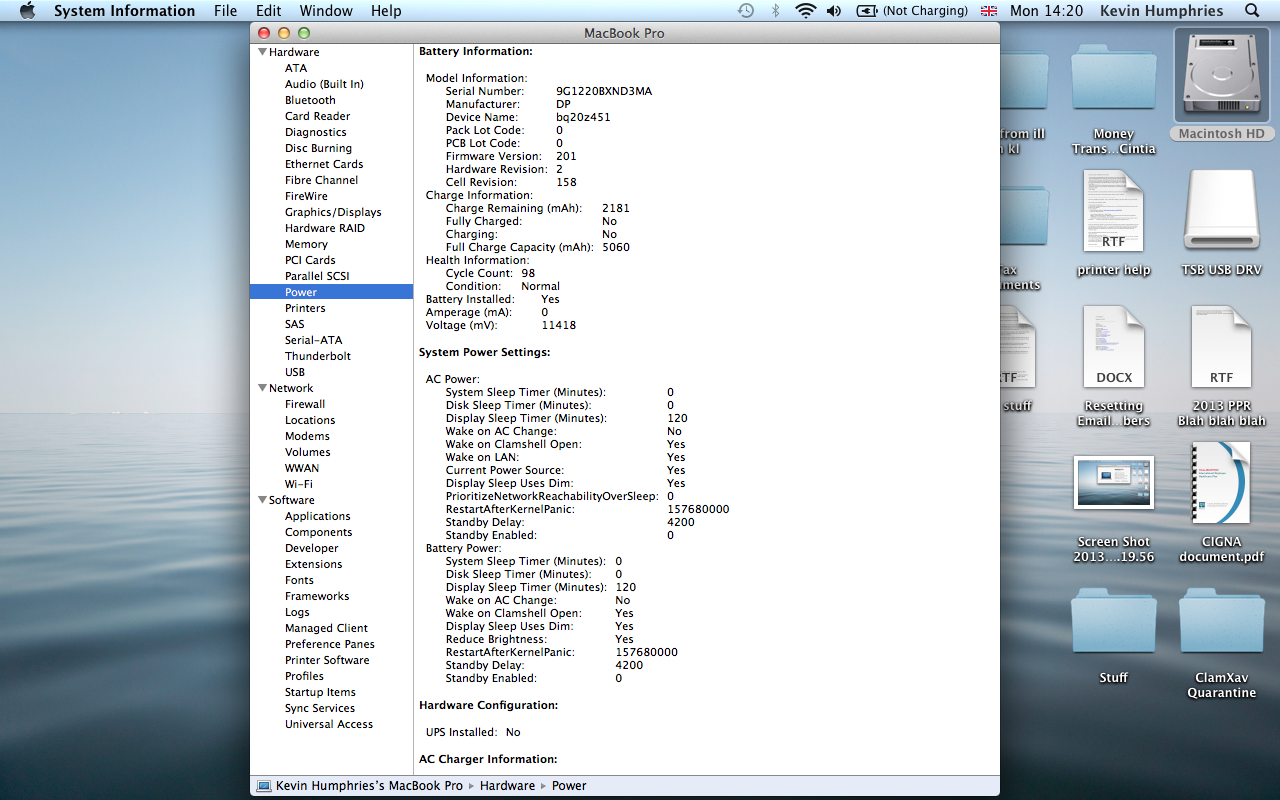The height and width of the screenshot is (800, 1280).
Task: Select ATA in the sidebar
Action: pyautogui.click(x=296, y=68)
